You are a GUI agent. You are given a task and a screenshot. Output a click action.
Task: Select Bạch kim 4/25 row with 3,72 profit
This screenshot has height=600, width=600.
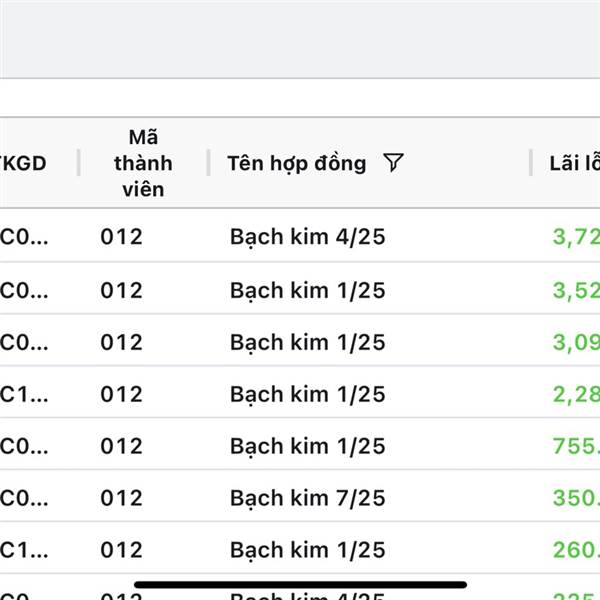point(307,237)
